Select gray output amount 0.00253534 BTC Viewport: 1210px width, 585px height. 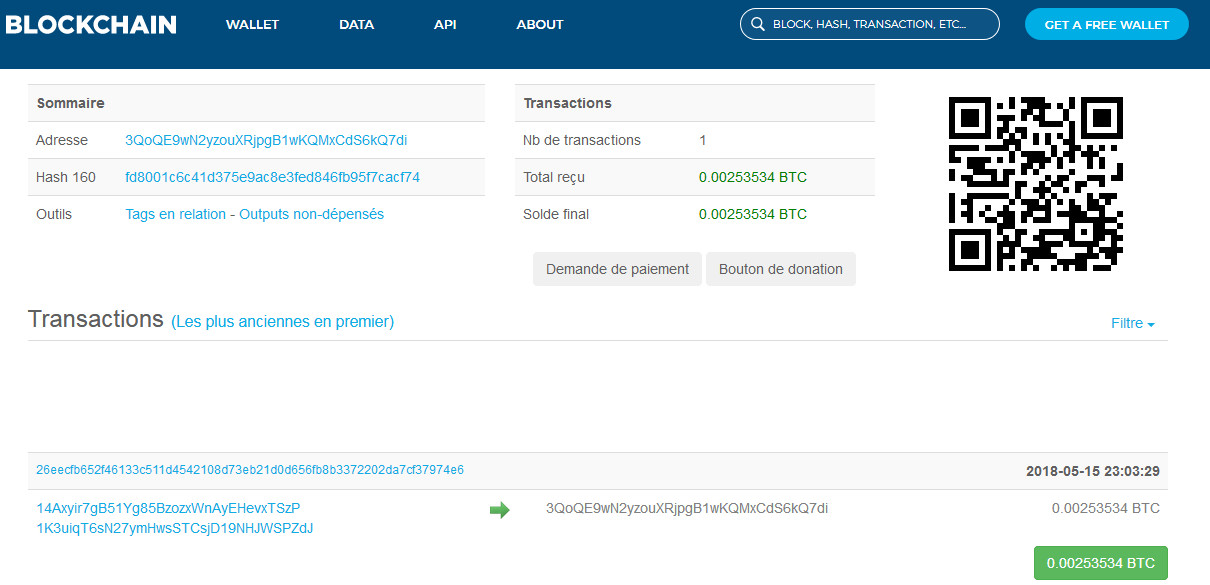click(x=1106, y=508)
